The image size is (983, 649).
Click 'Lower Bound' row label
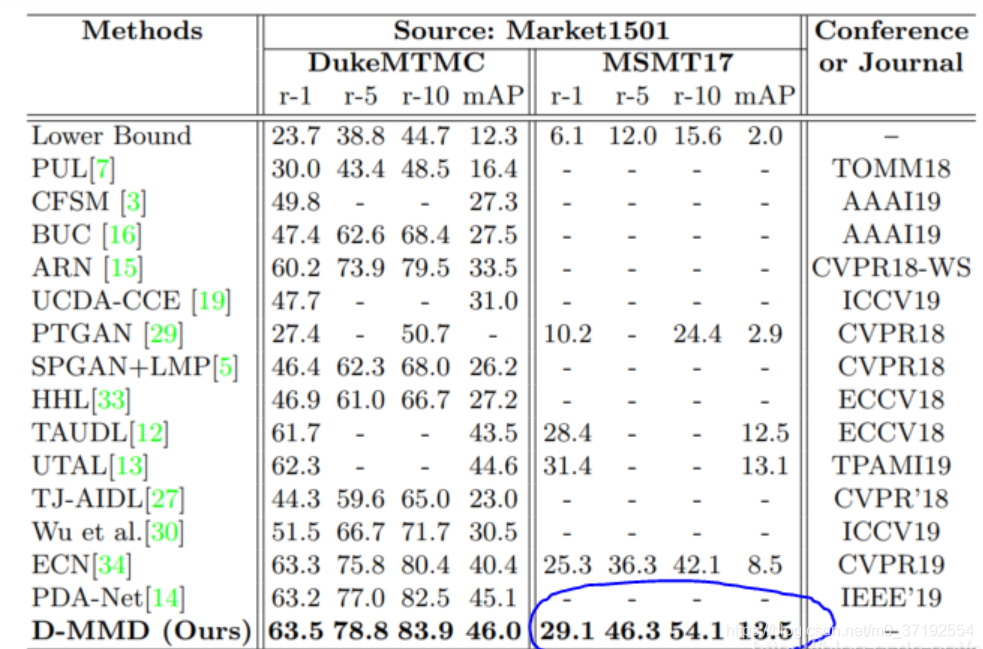tap(112, 135)
